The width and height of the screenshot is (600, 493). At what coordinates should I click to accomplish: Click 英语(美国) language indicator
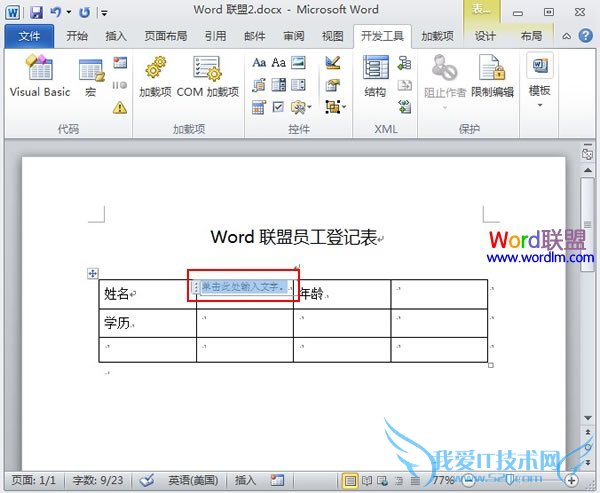coord(193,480)
